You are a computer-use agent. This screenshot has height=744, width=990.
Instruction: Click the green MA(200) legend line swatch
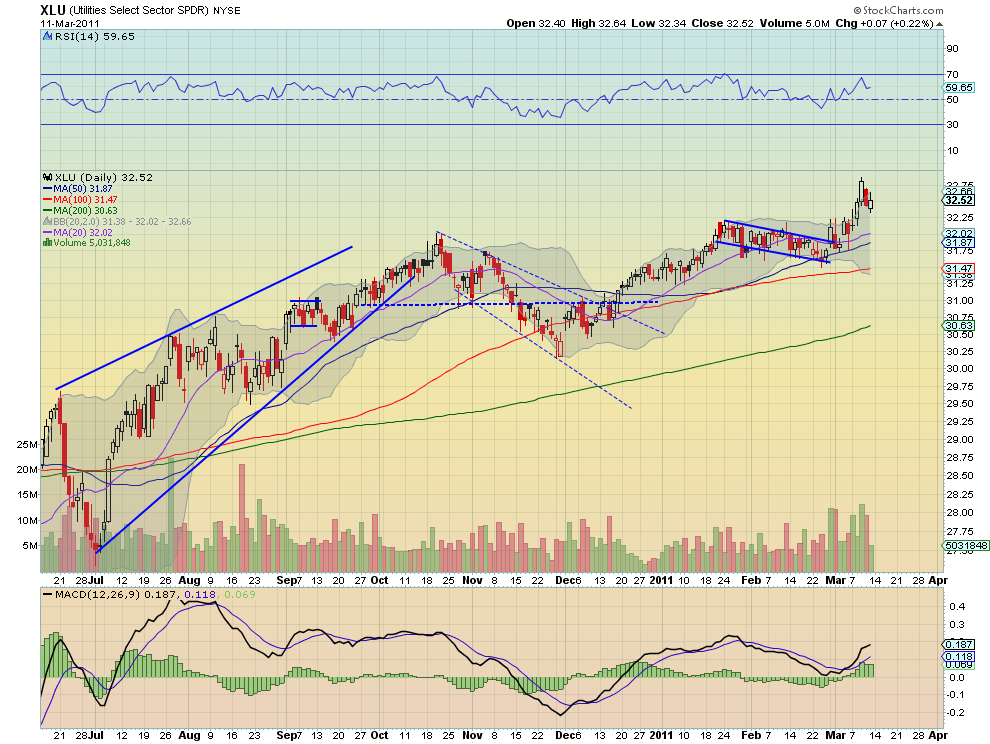(47, 210)
